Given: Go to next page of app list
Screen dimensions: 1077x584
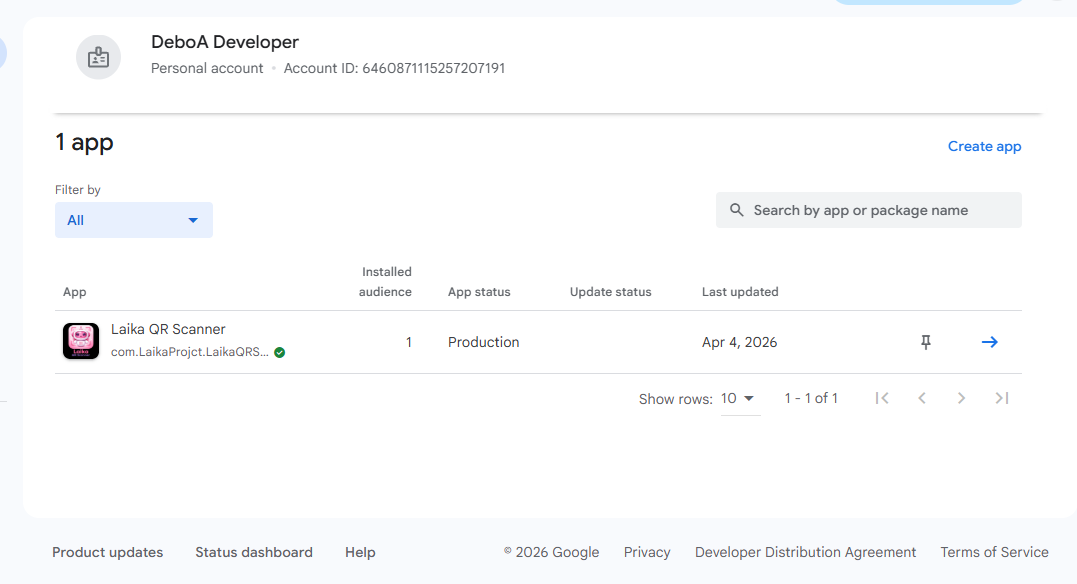Looking at the screenshot, I should (x=962, y=398).
